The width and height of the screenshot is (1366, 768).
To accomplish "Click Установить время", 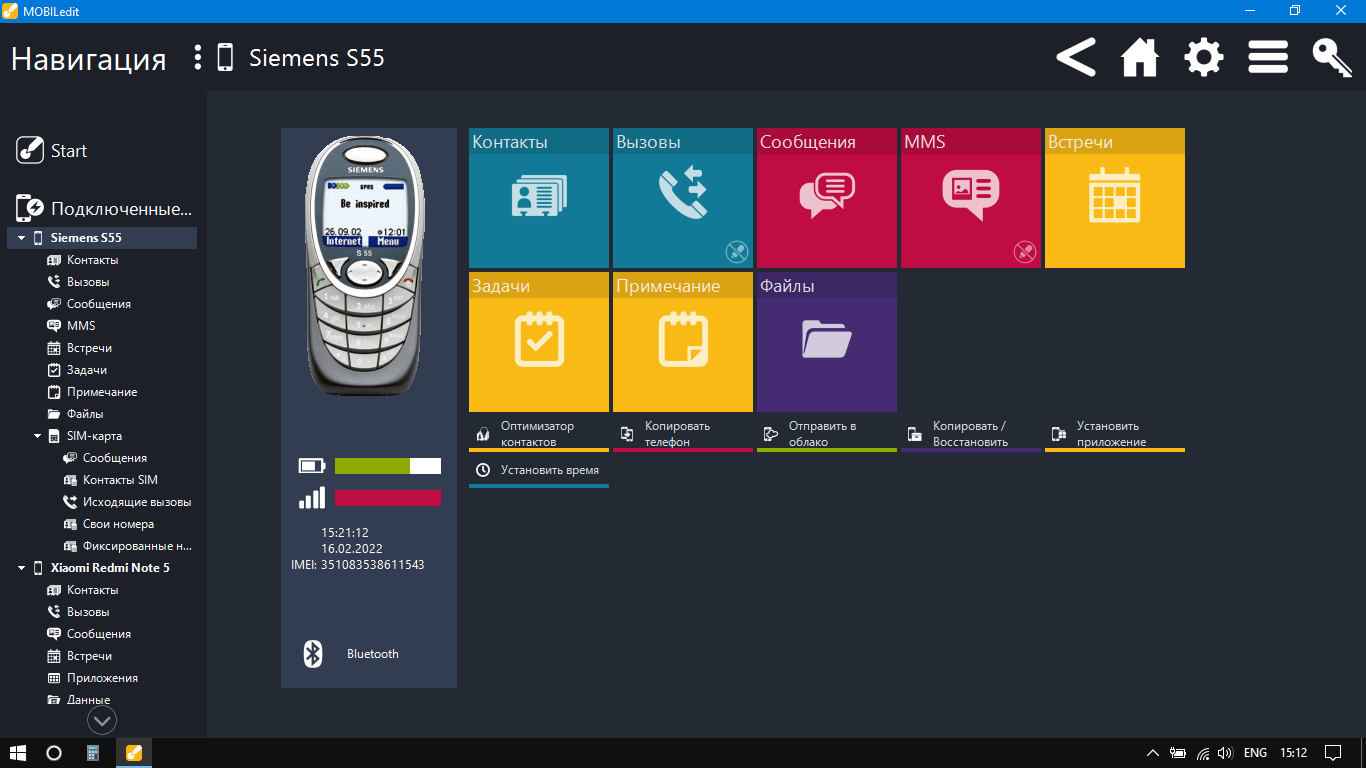I will [x=538, y=471].
